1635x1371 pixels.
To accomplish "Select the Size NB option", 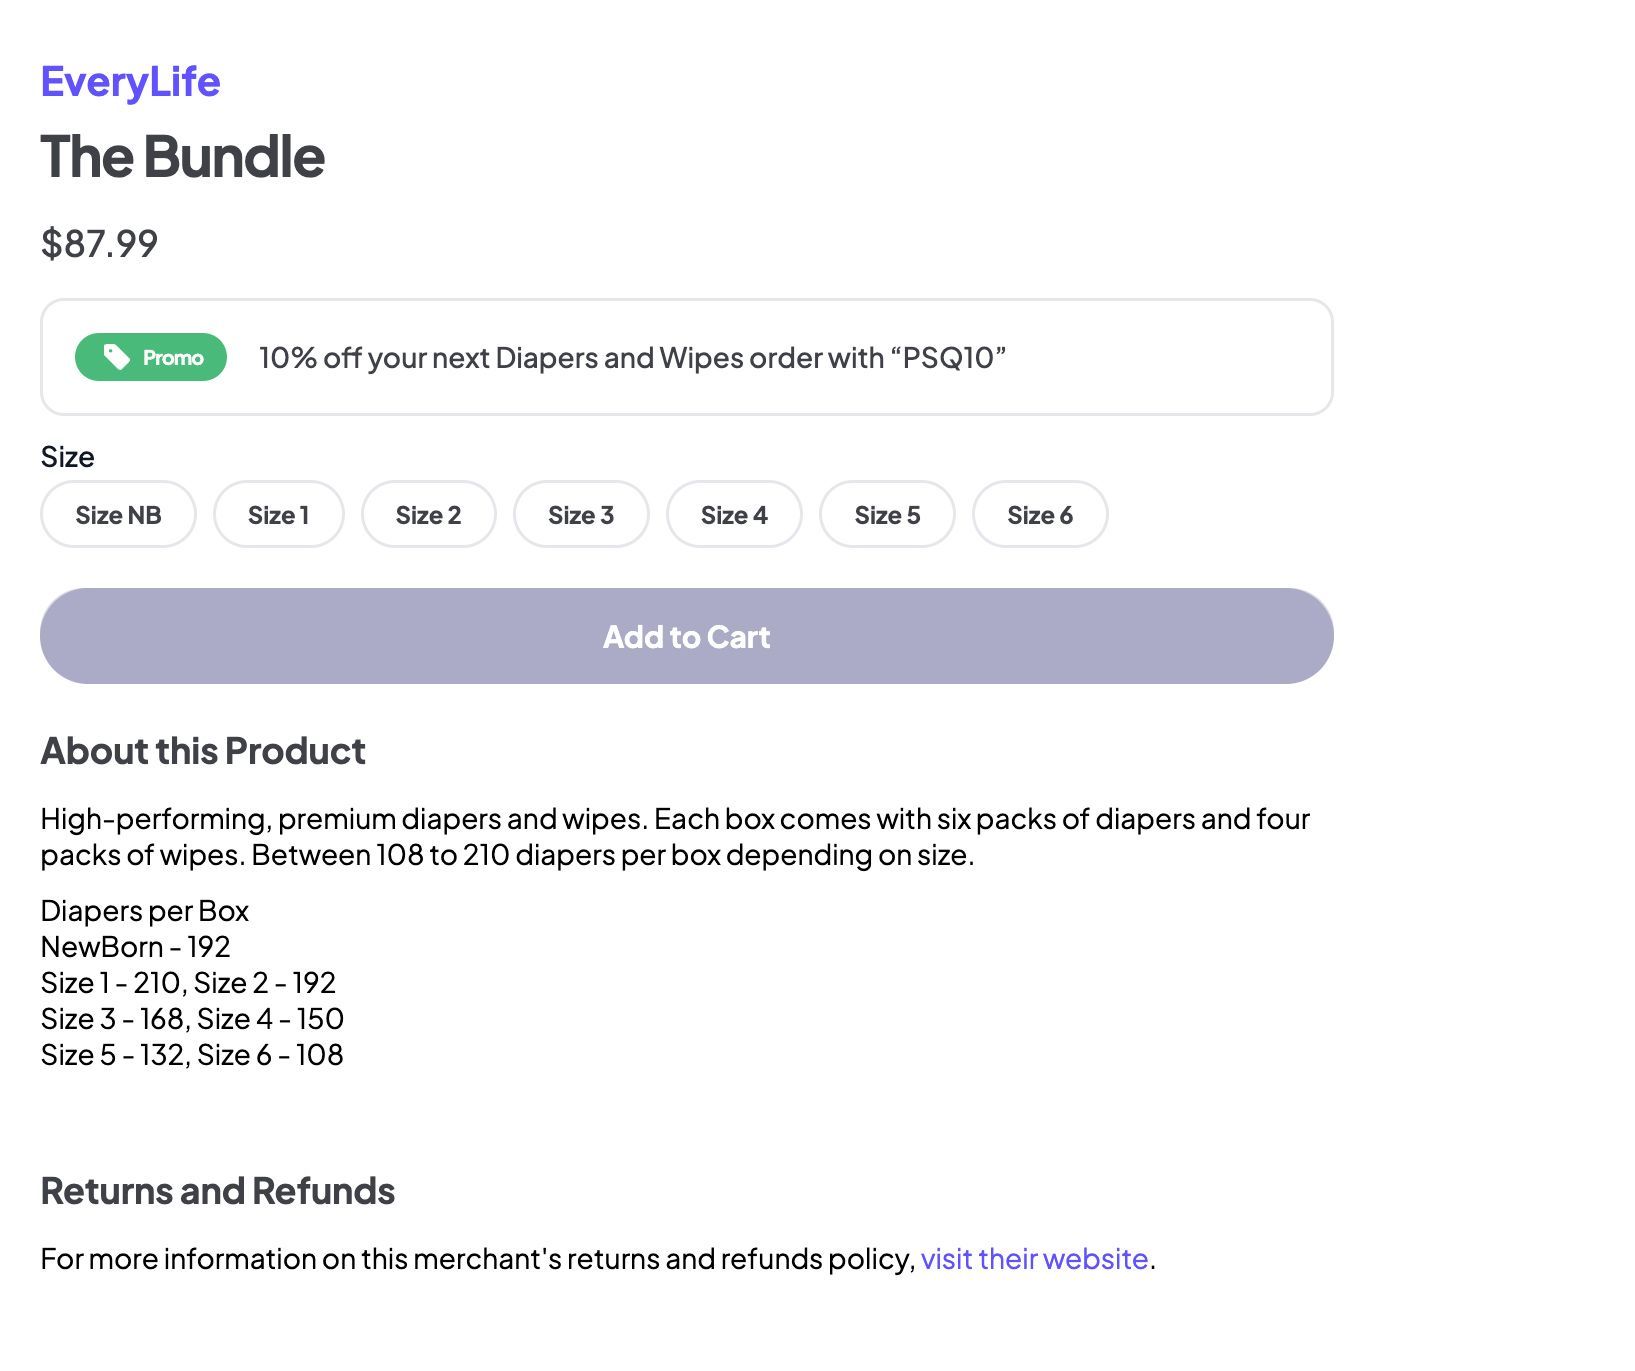I will tap(118, 514).
